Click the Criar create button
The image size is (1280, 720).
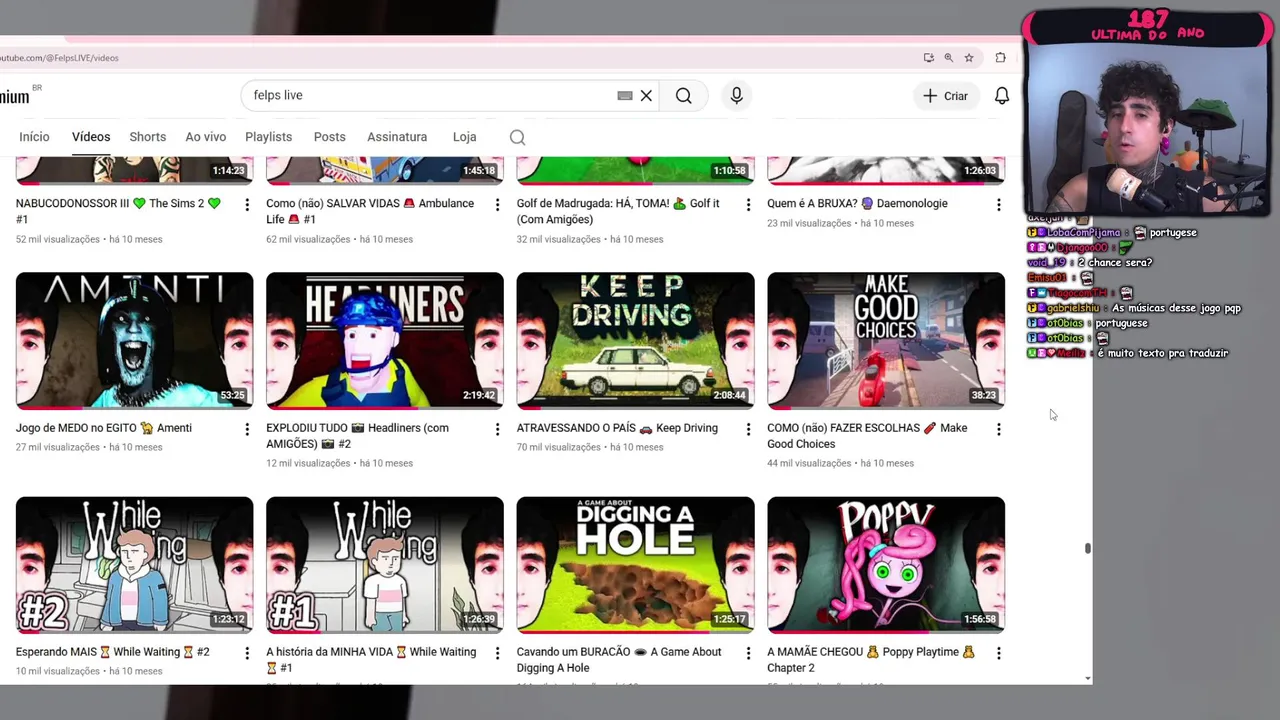pyautogui.click(x=945, y=96)
